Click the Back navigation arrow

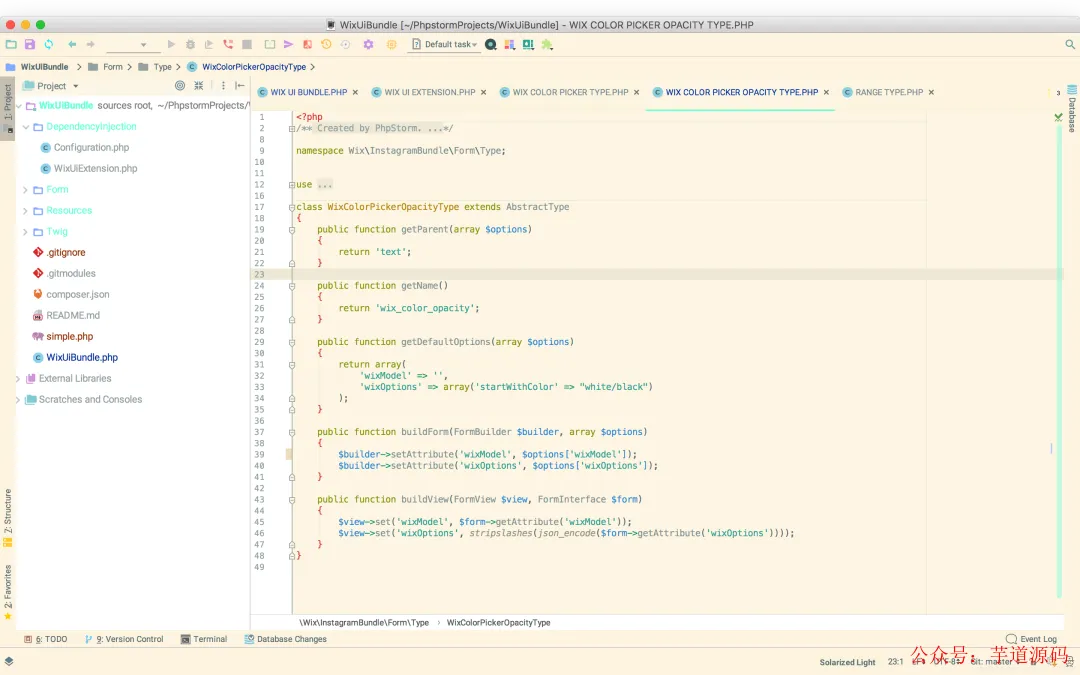click(x=72, y=45)
